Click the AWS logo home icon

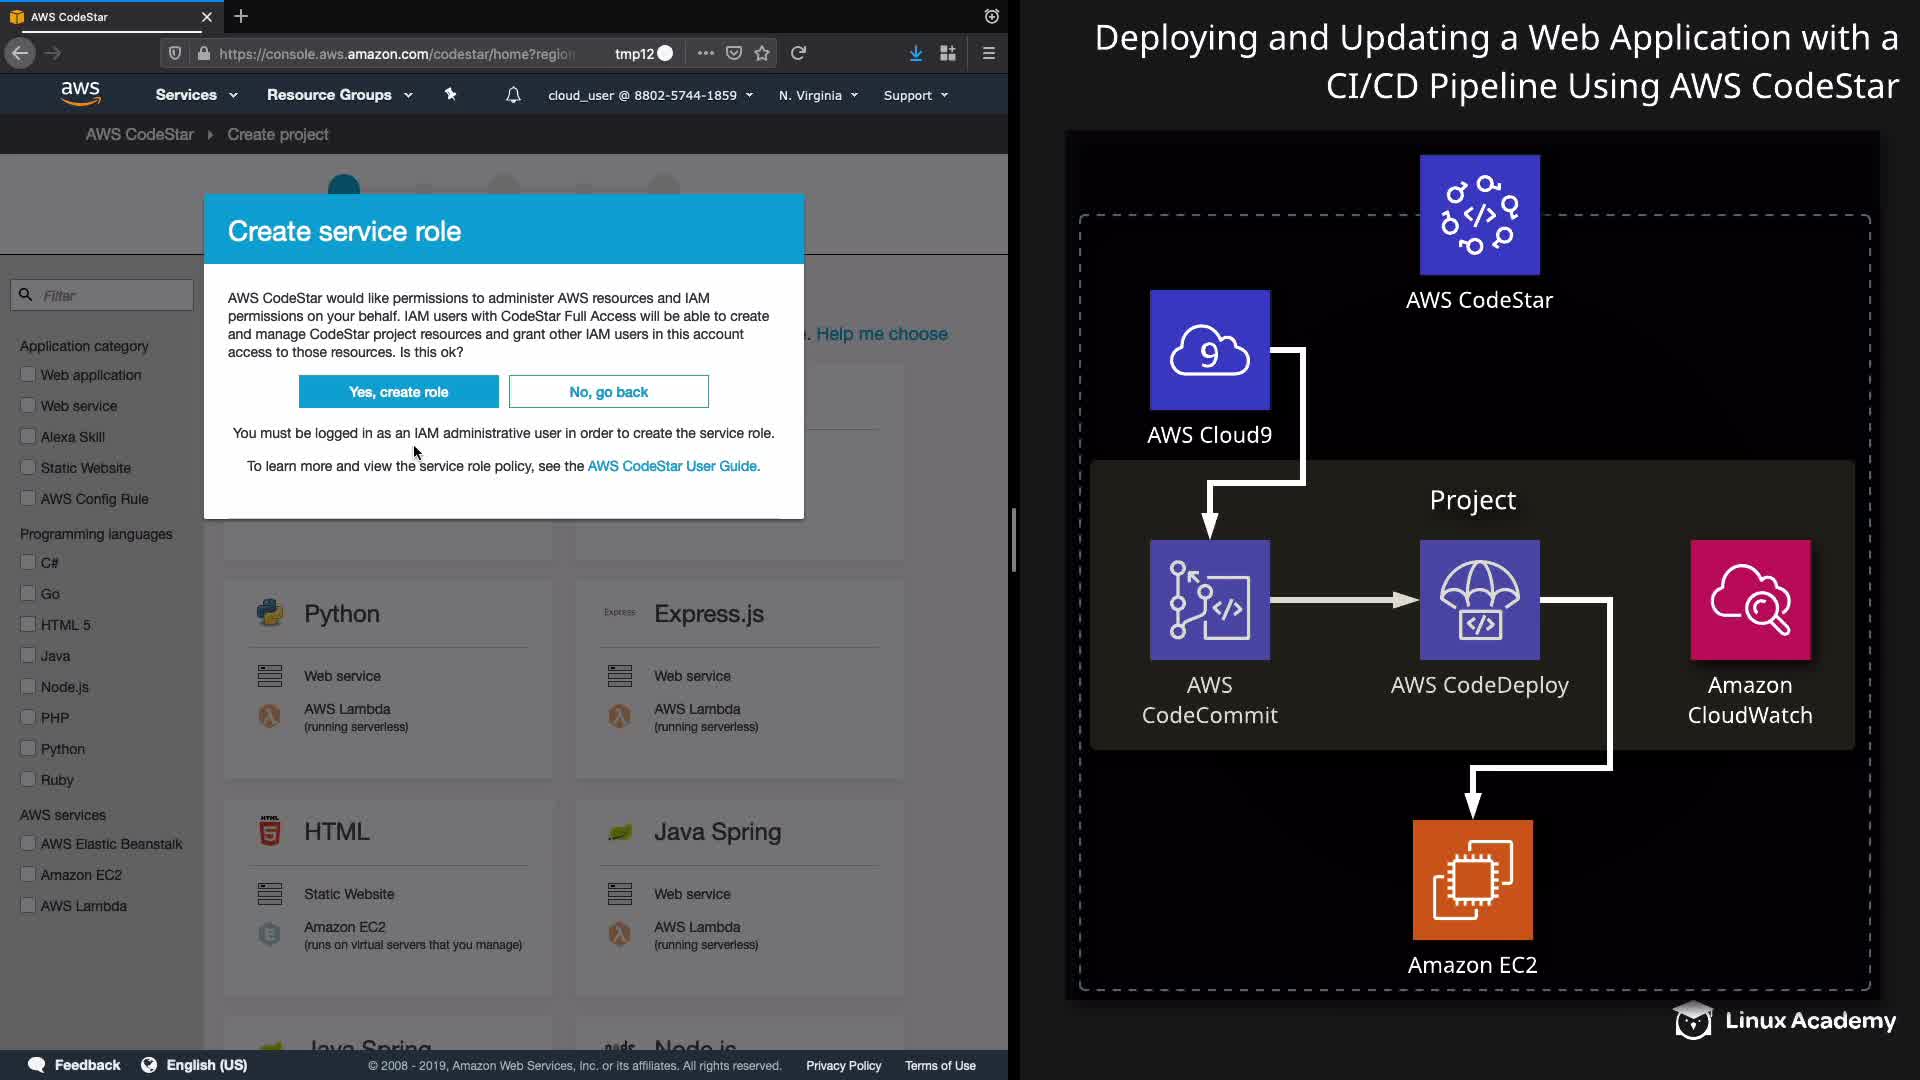pyautogui.click(x=80, y=94)
